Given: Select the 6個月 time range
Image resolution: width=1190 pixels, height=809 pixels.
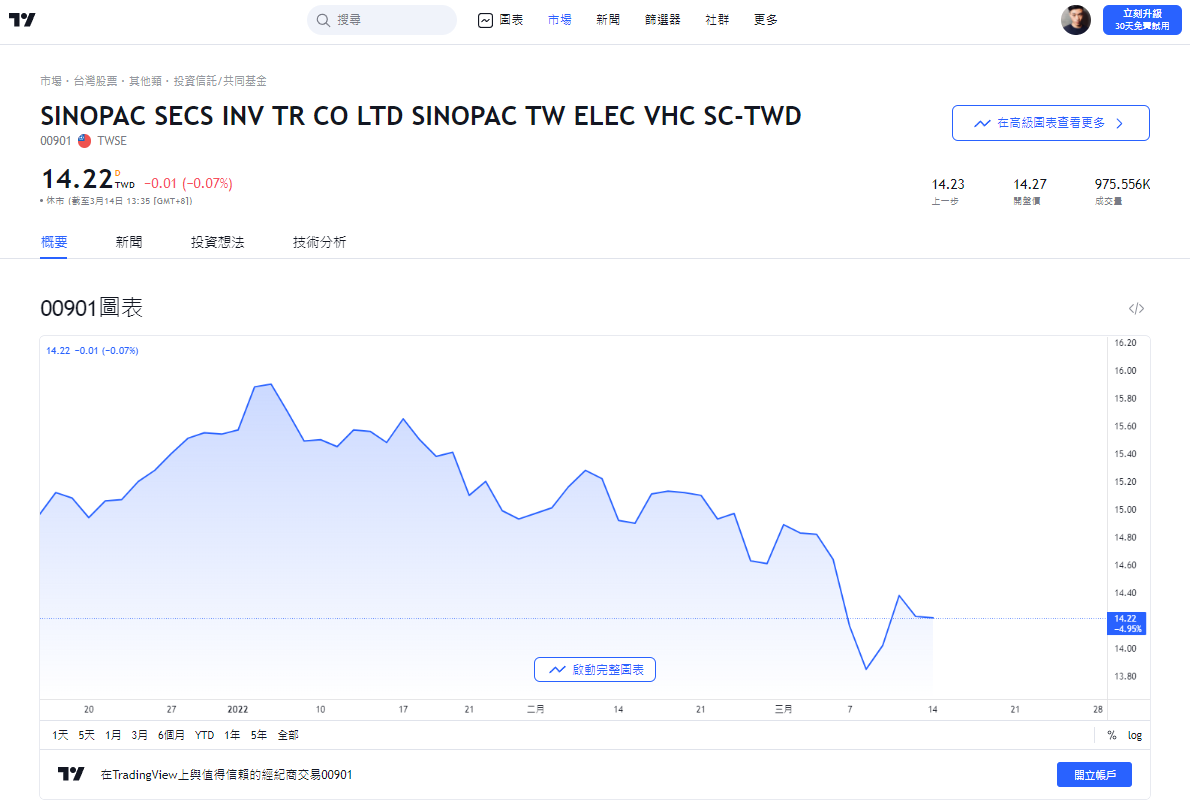Looking at the screenshot, I should click(171, 735).
